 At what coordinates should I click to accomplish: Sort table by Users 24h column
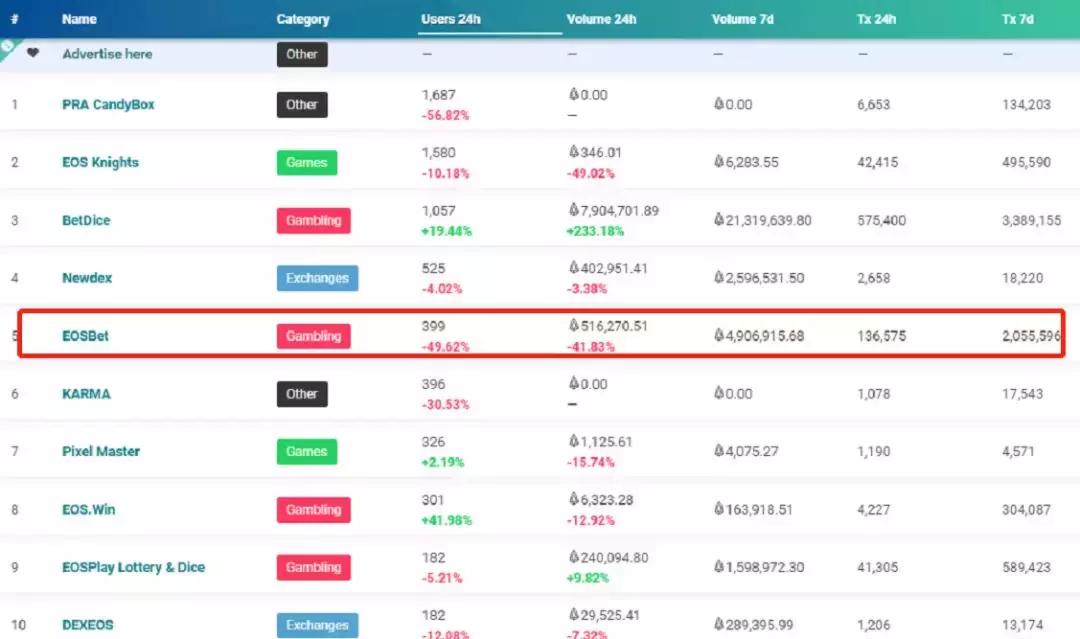450,19
